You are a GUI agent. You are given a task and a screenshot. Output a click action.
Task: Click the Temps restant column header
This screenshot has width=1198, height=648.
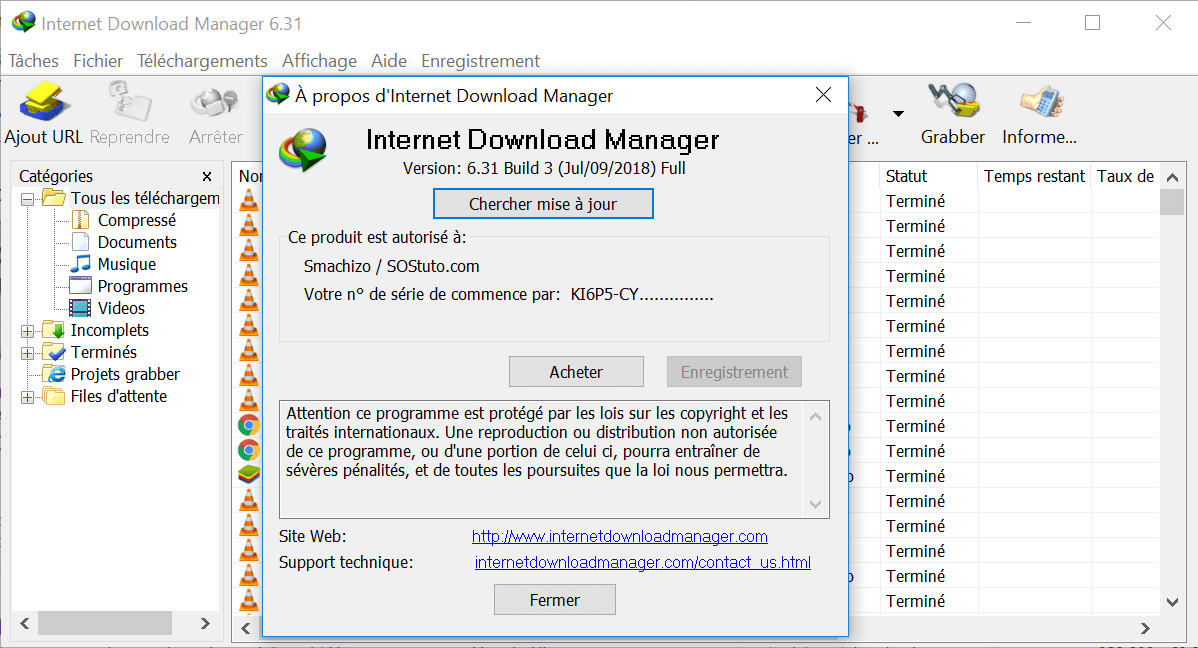(x=1034, y=176)
